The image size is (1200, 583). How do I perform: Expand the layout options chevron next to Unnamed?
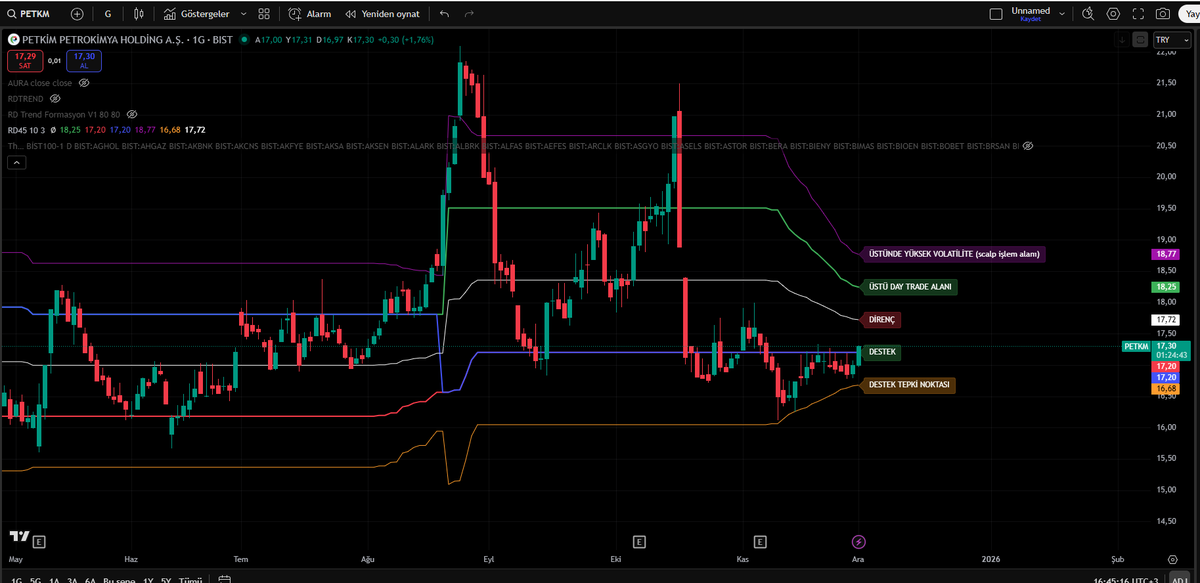pos(1061,14)
